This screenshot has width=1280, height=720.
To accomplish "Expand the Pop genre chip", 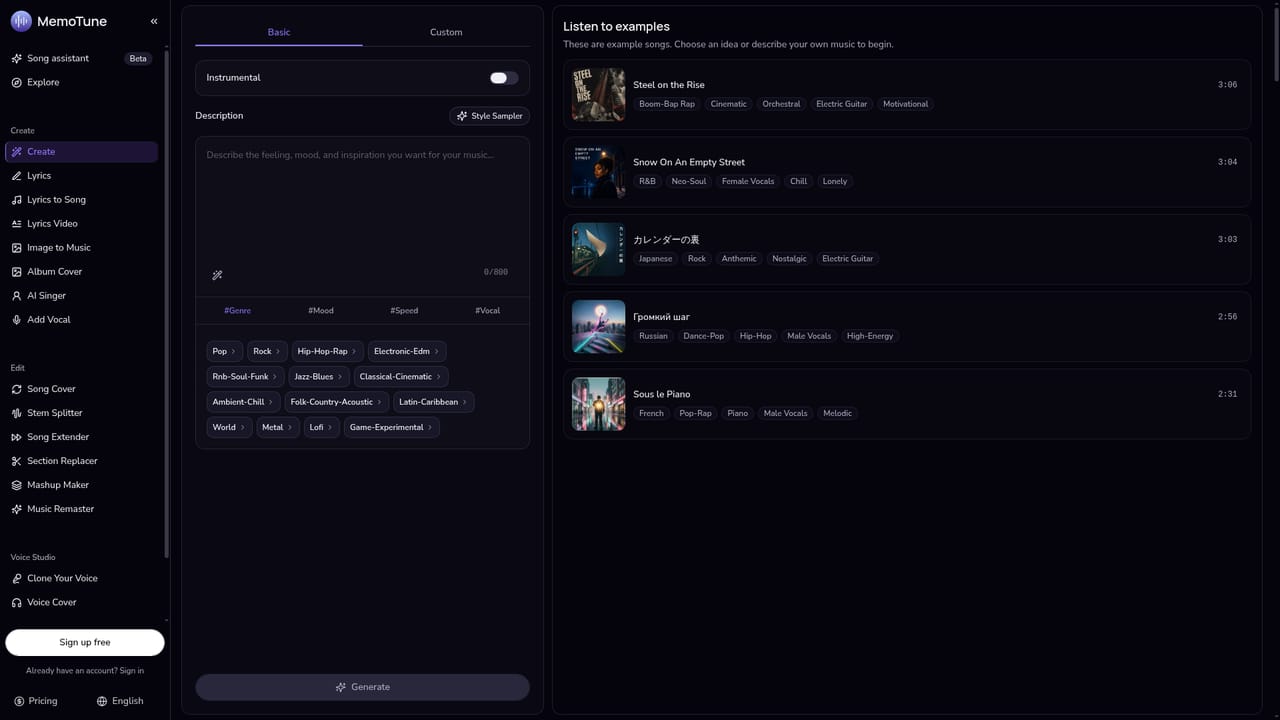I will (x=224, y=351).
